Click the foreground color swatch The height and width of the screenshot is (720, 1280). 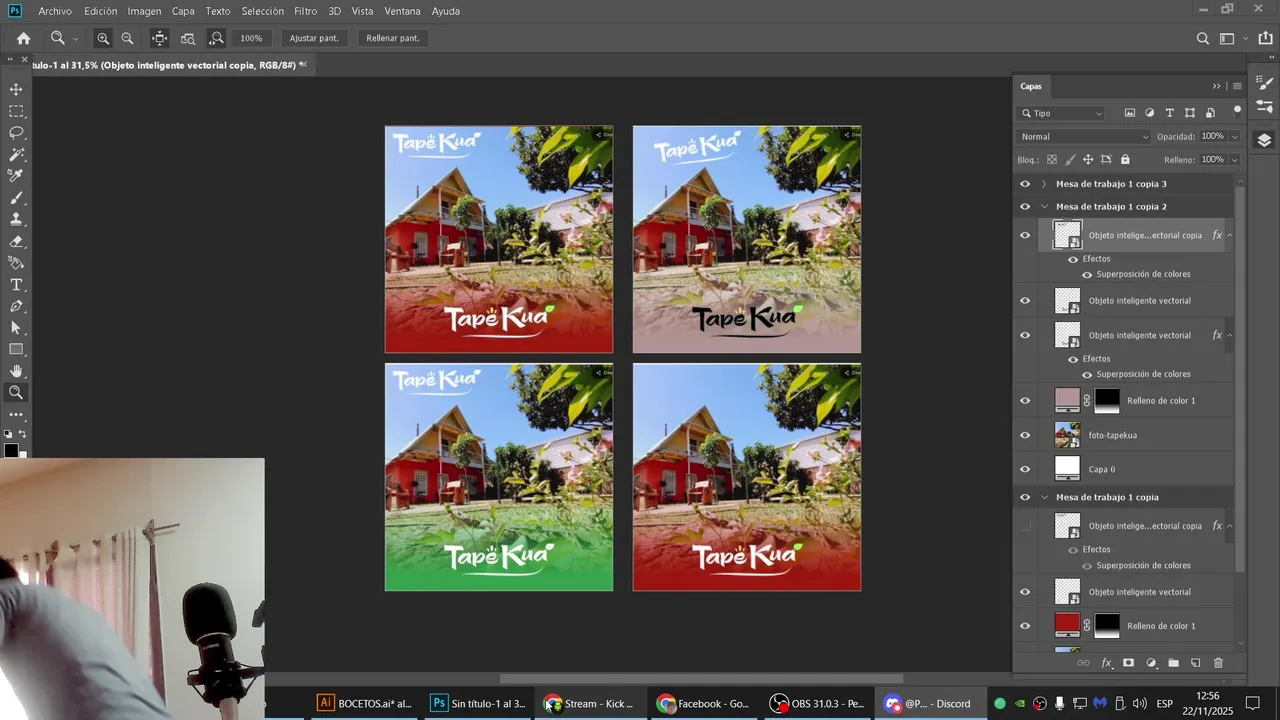click(x=11, y=451)
